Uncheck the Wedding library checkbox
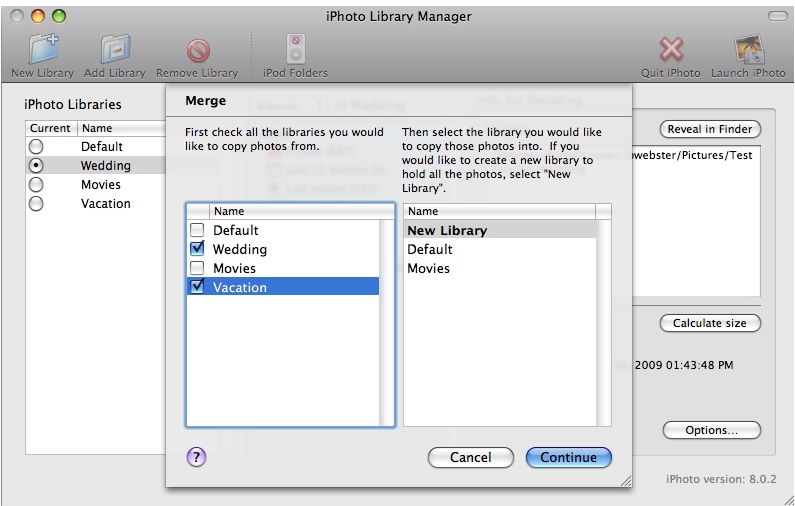This screenshot has height=506, width=795. pos(197,249)
